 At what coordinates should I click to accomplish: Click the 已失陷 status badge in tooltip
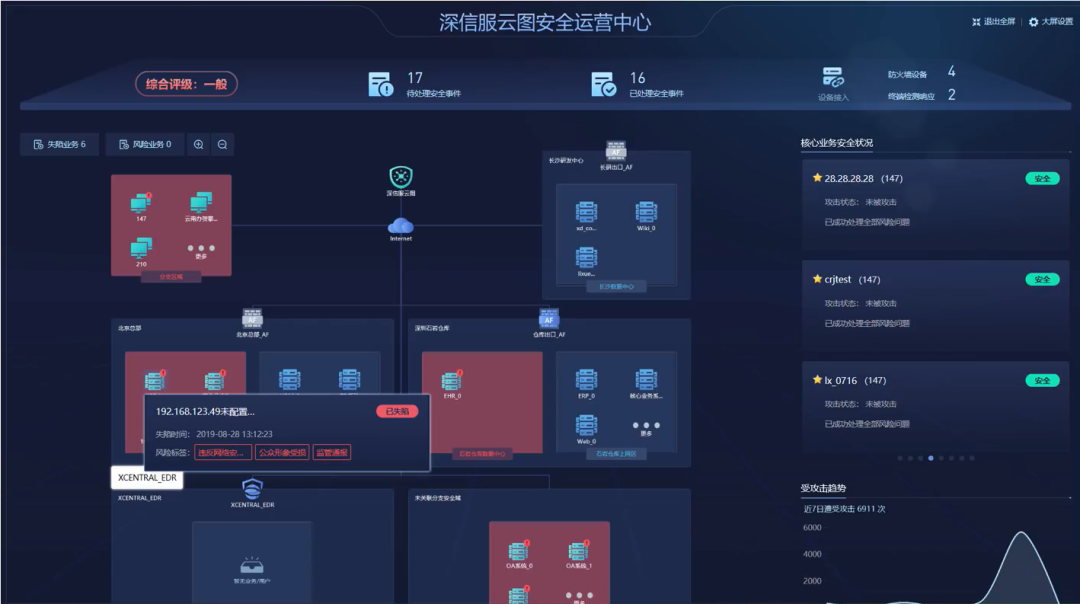[397, 411]
